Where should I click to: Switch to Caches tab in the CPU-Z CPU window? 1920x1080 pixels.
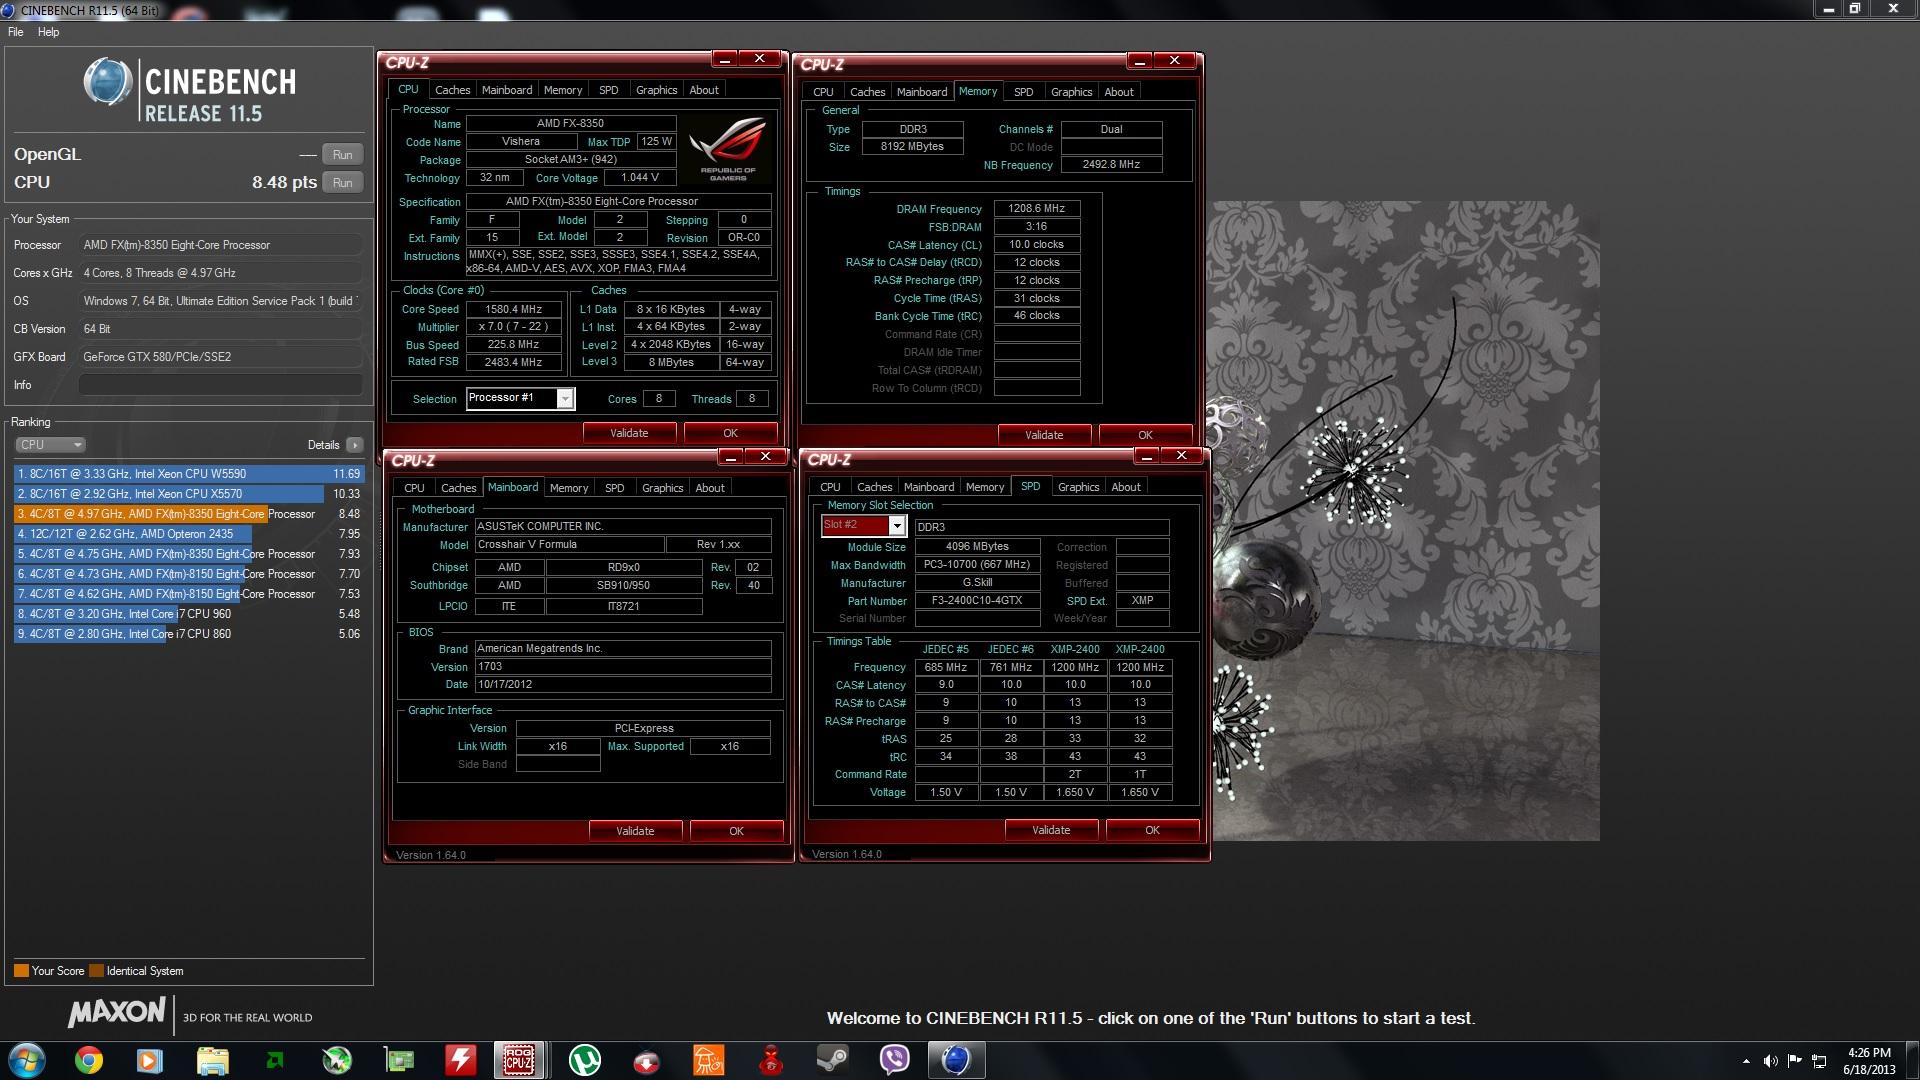coord(452,90)
